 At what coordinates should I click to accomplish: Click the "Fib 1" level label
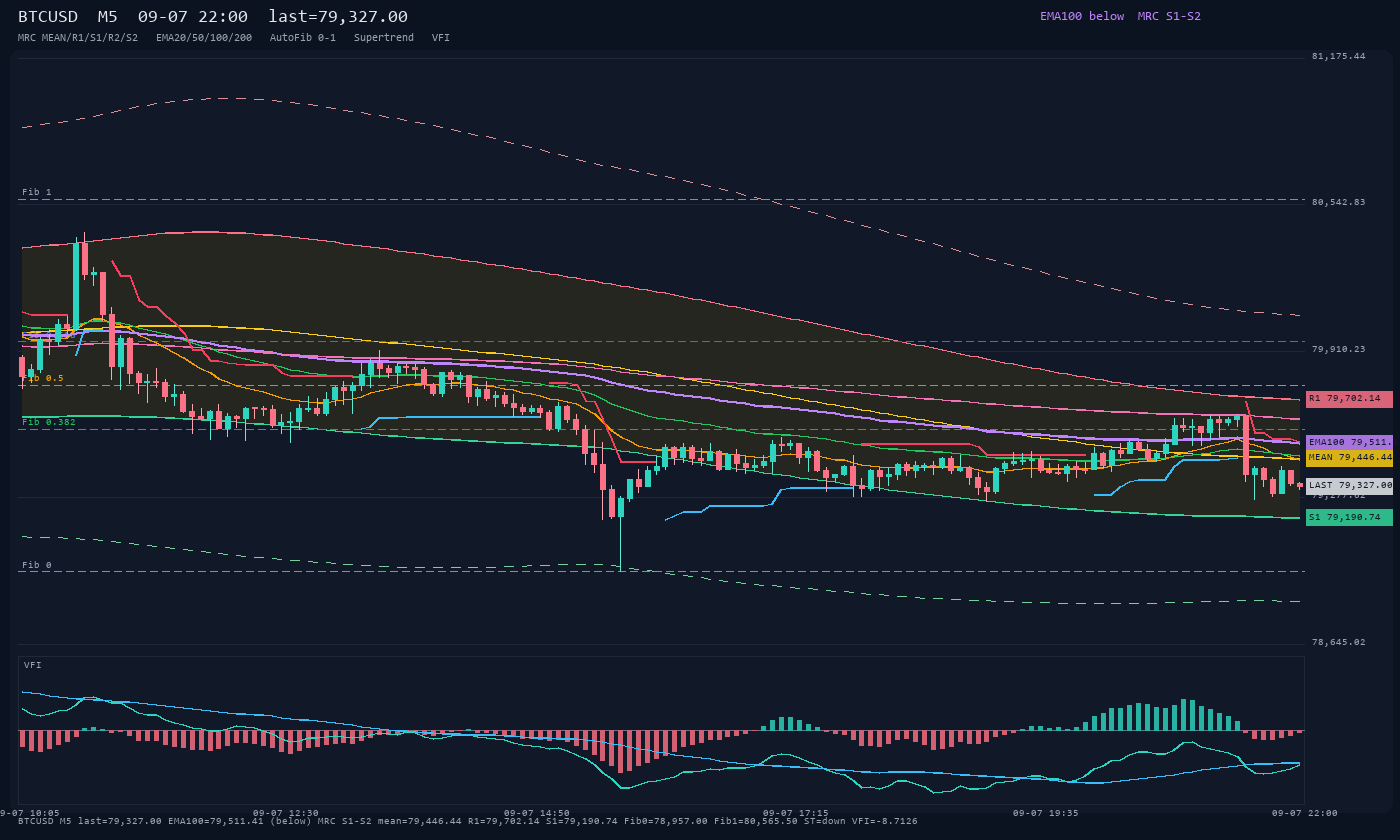[x=37, y=192]
